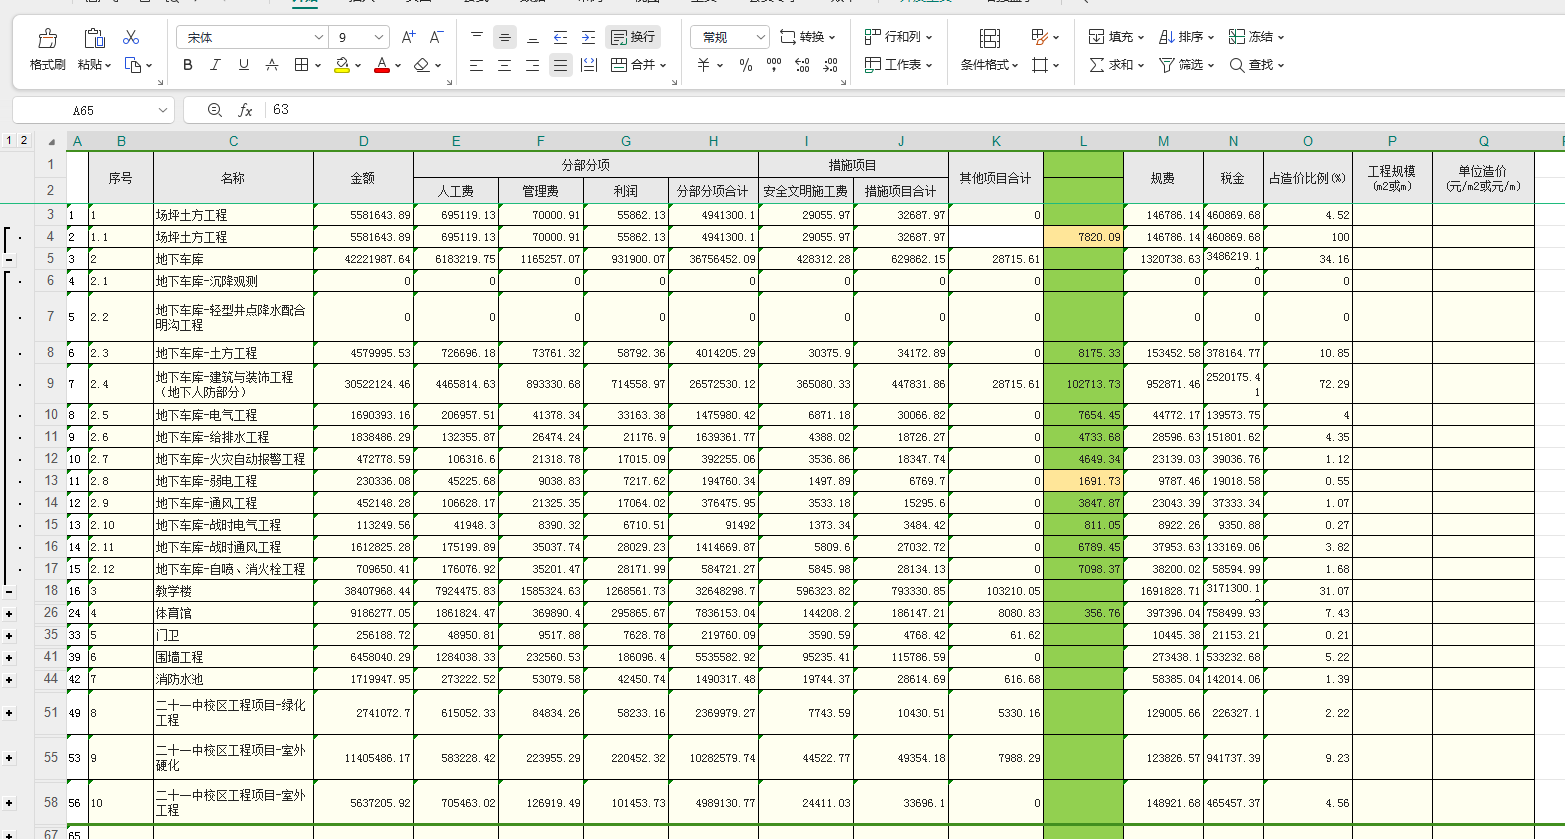
Task: Click the thousands separator 000 icon
Action: click(x=774, y=65)
